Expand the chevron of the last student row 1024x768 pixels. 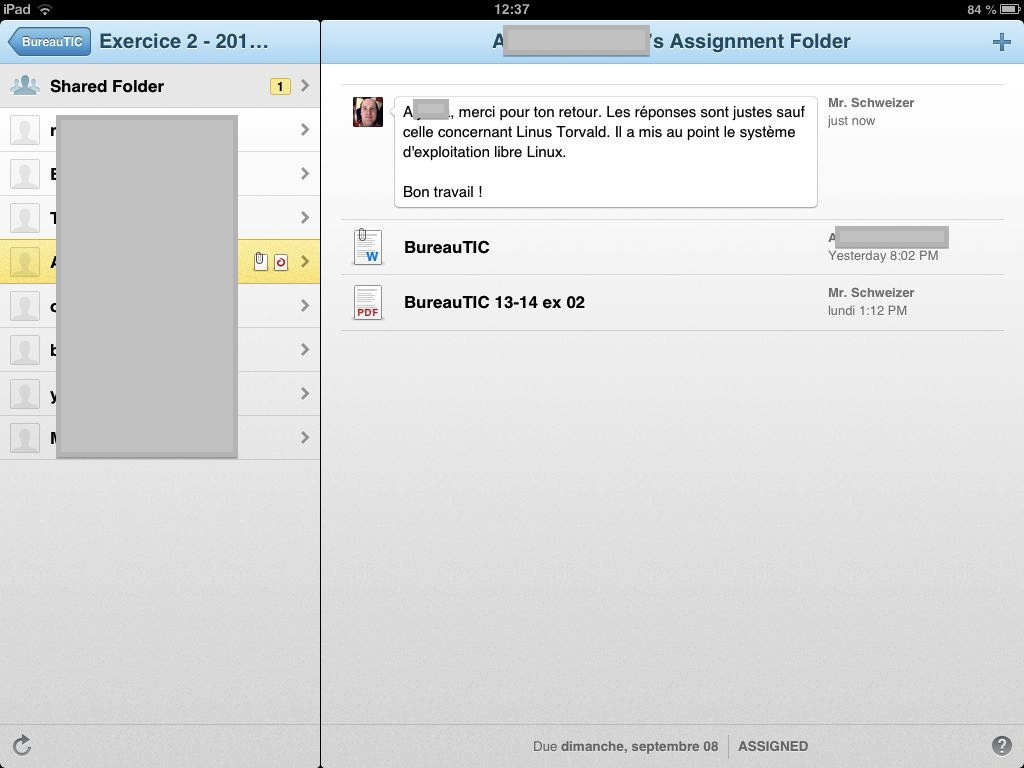(x=305, y=438)
